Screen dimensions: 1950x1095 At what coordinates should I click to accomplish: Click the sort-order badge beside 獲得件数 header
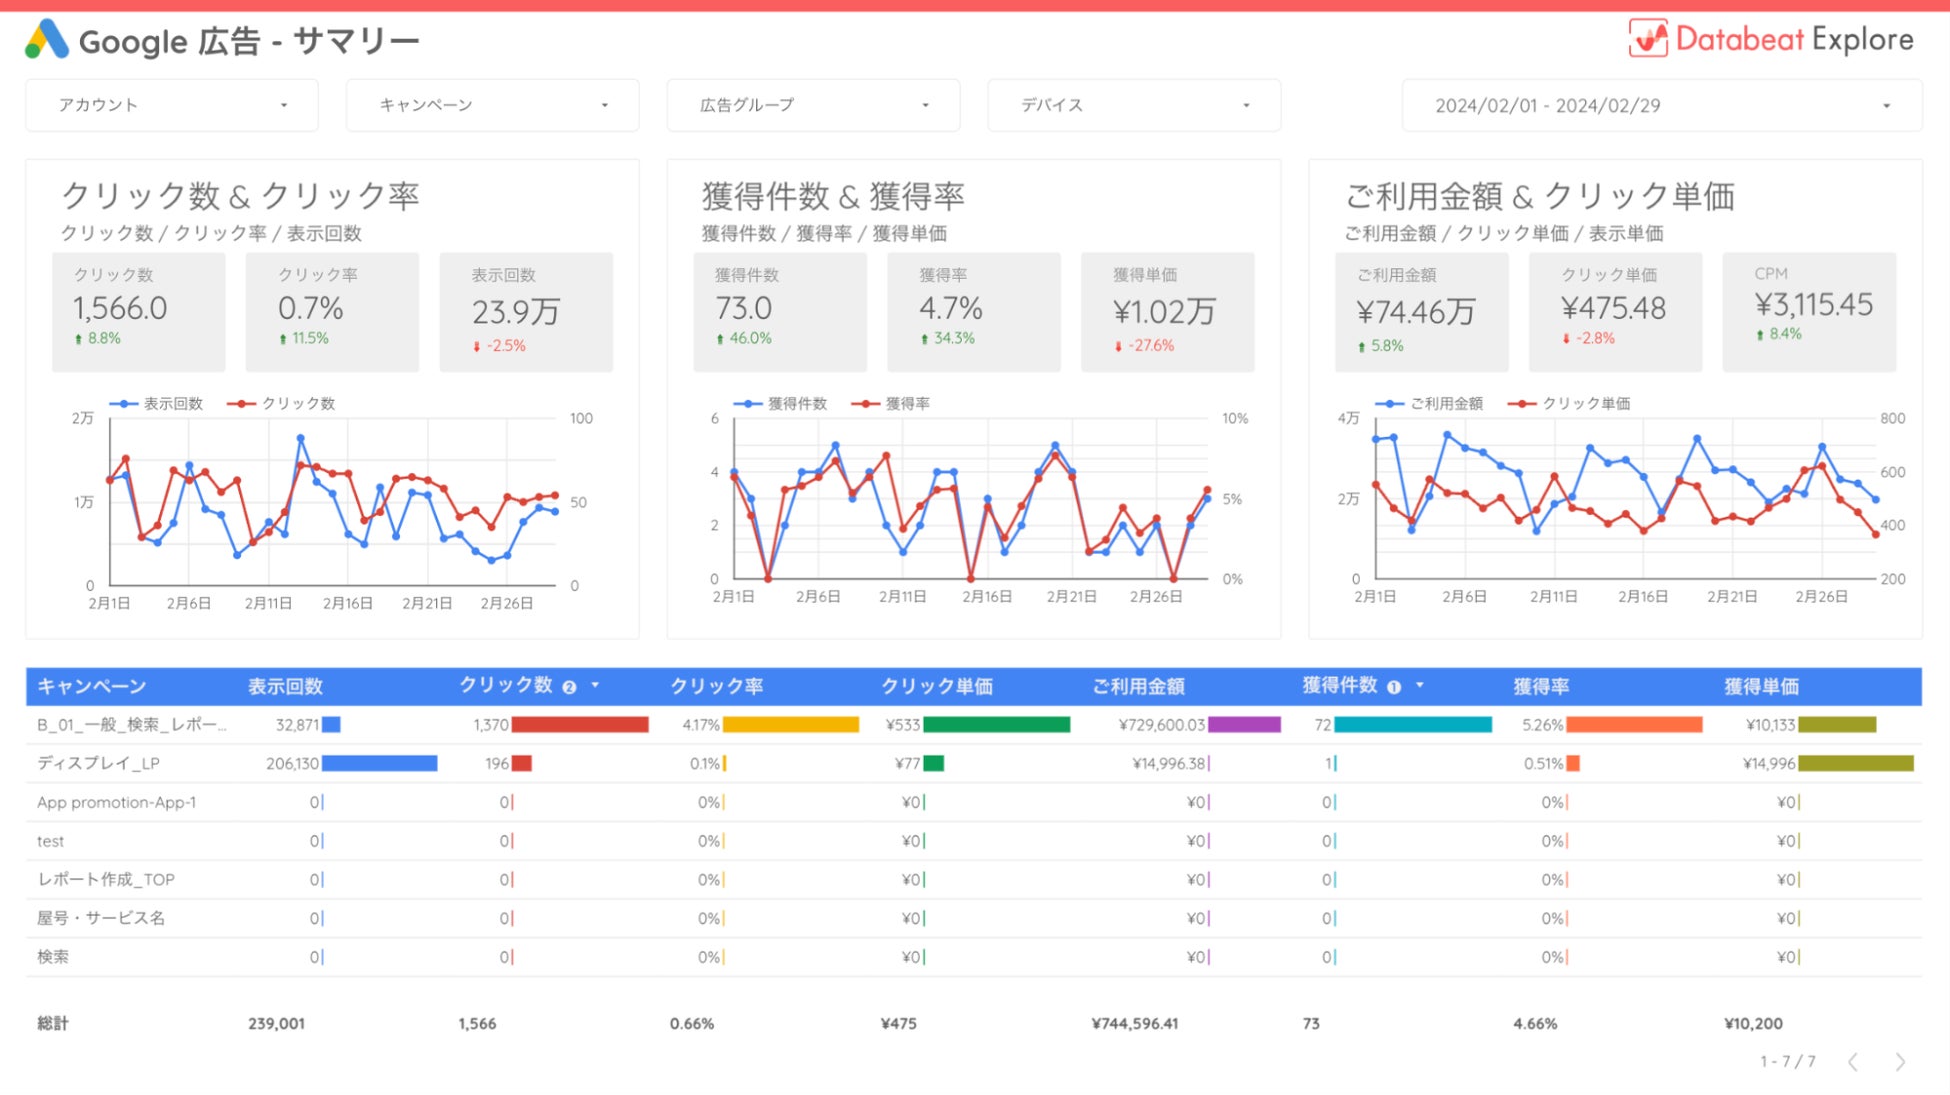[x=1394, y=687]
